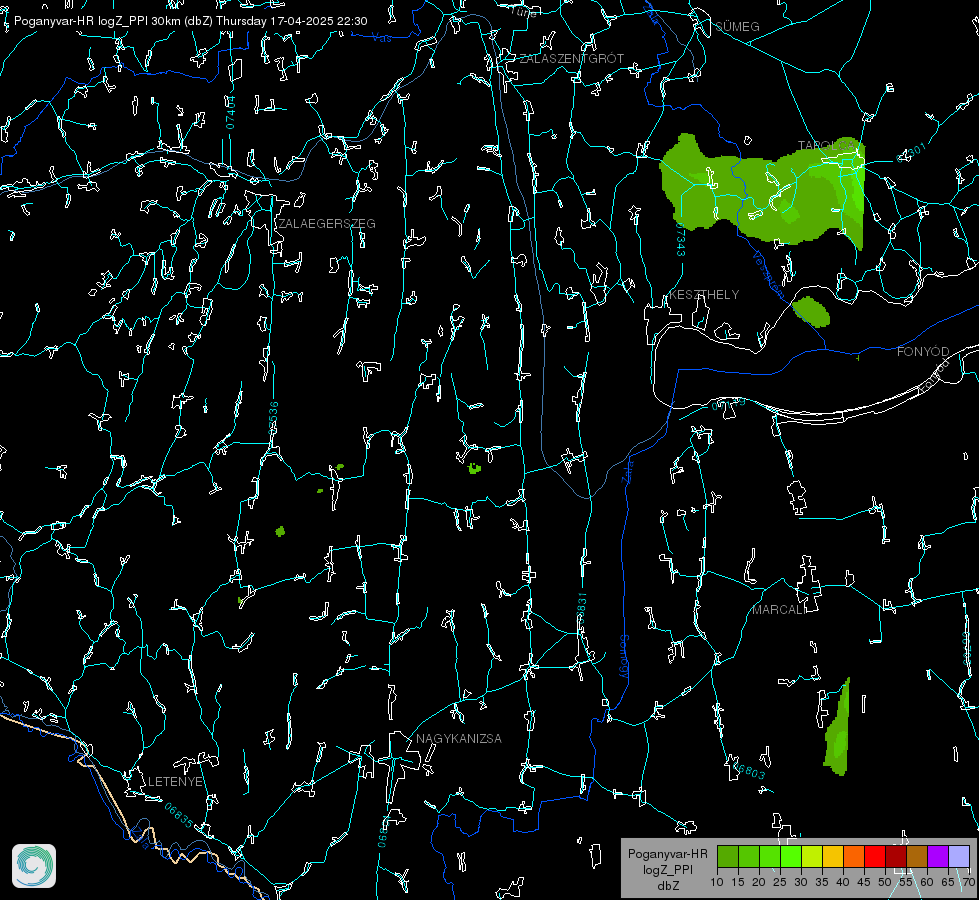Click the legend unit label 'dbZ'
Image resolution: width=979 pixels, height=900 pixels.
point(667,886)
